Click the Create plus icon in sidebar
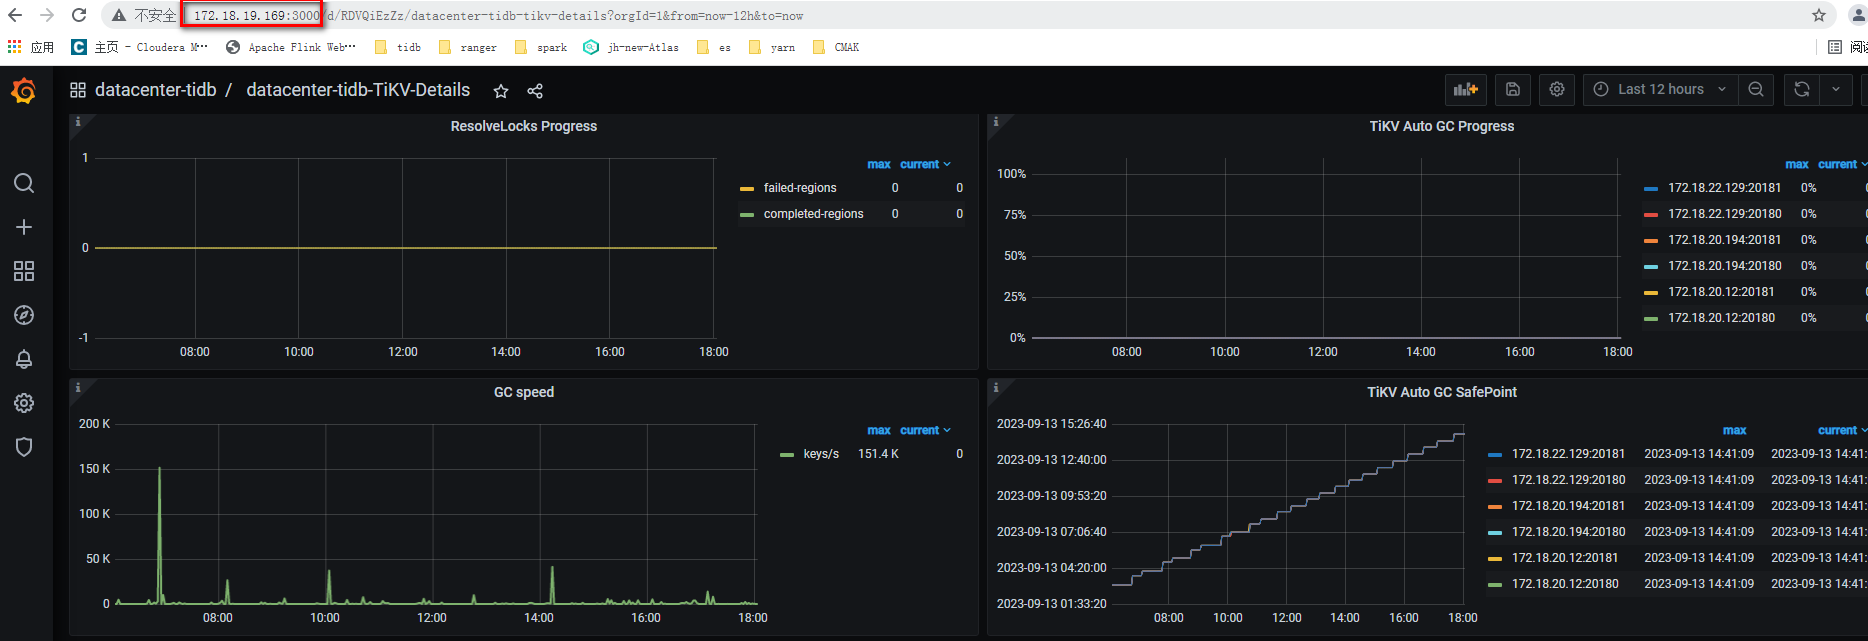 click(x=24, y=227)
